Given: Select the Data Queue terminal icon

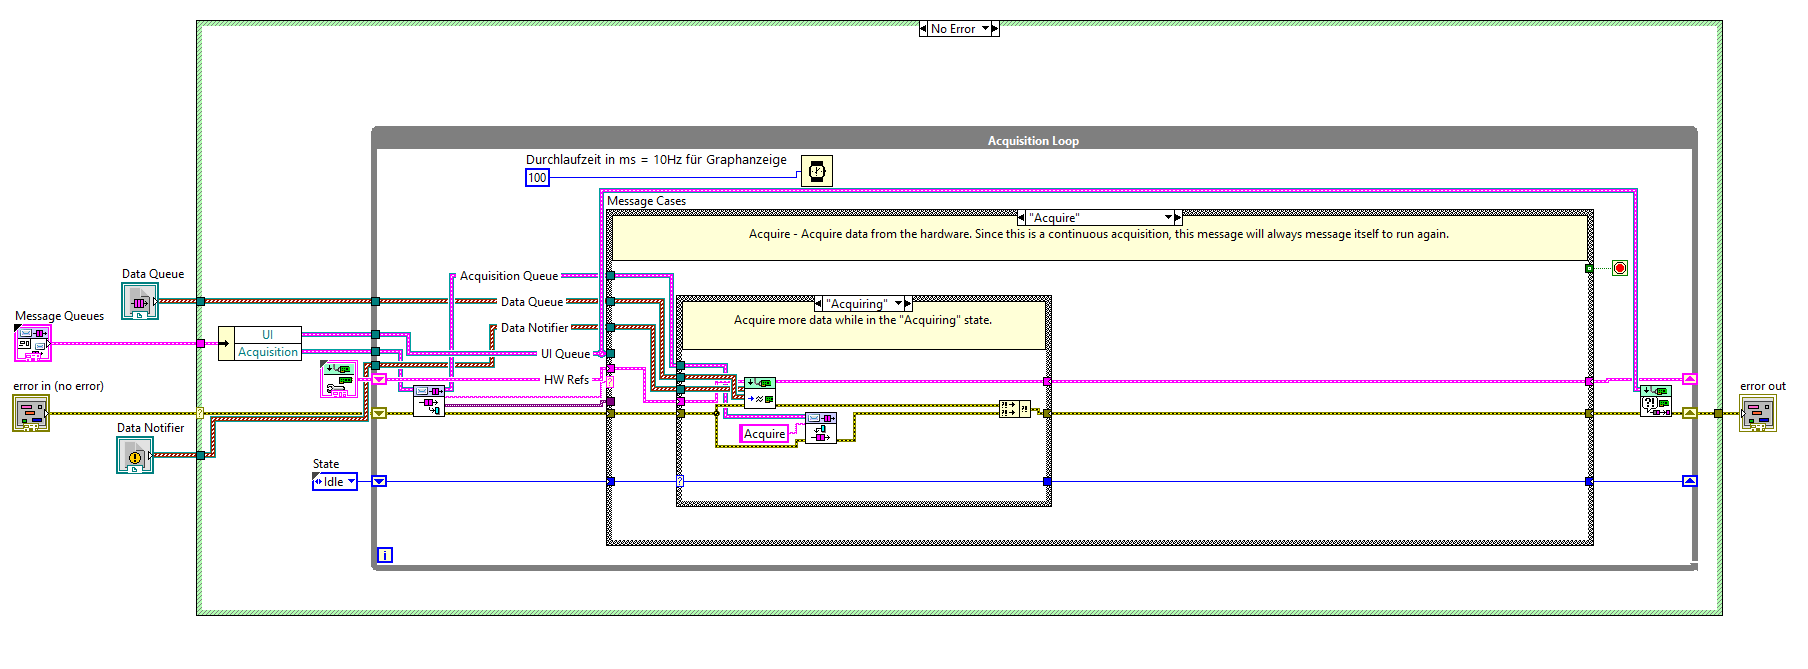Looking at the screenshot, I should pyautogui.click(x=139, y=301).
